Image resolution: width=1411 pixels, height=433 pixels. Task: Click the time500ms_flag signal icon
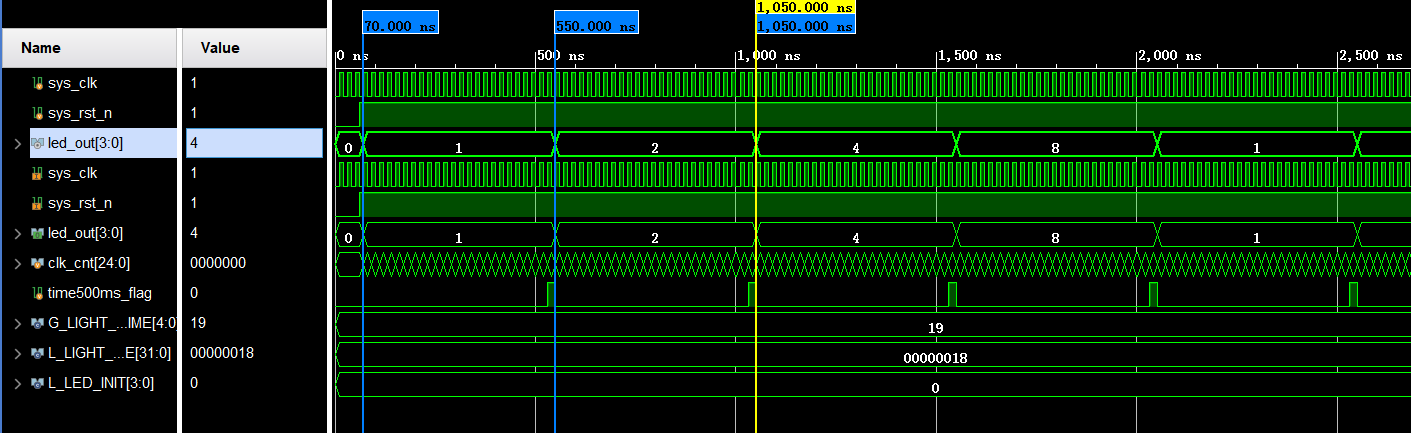coord(39,293)
